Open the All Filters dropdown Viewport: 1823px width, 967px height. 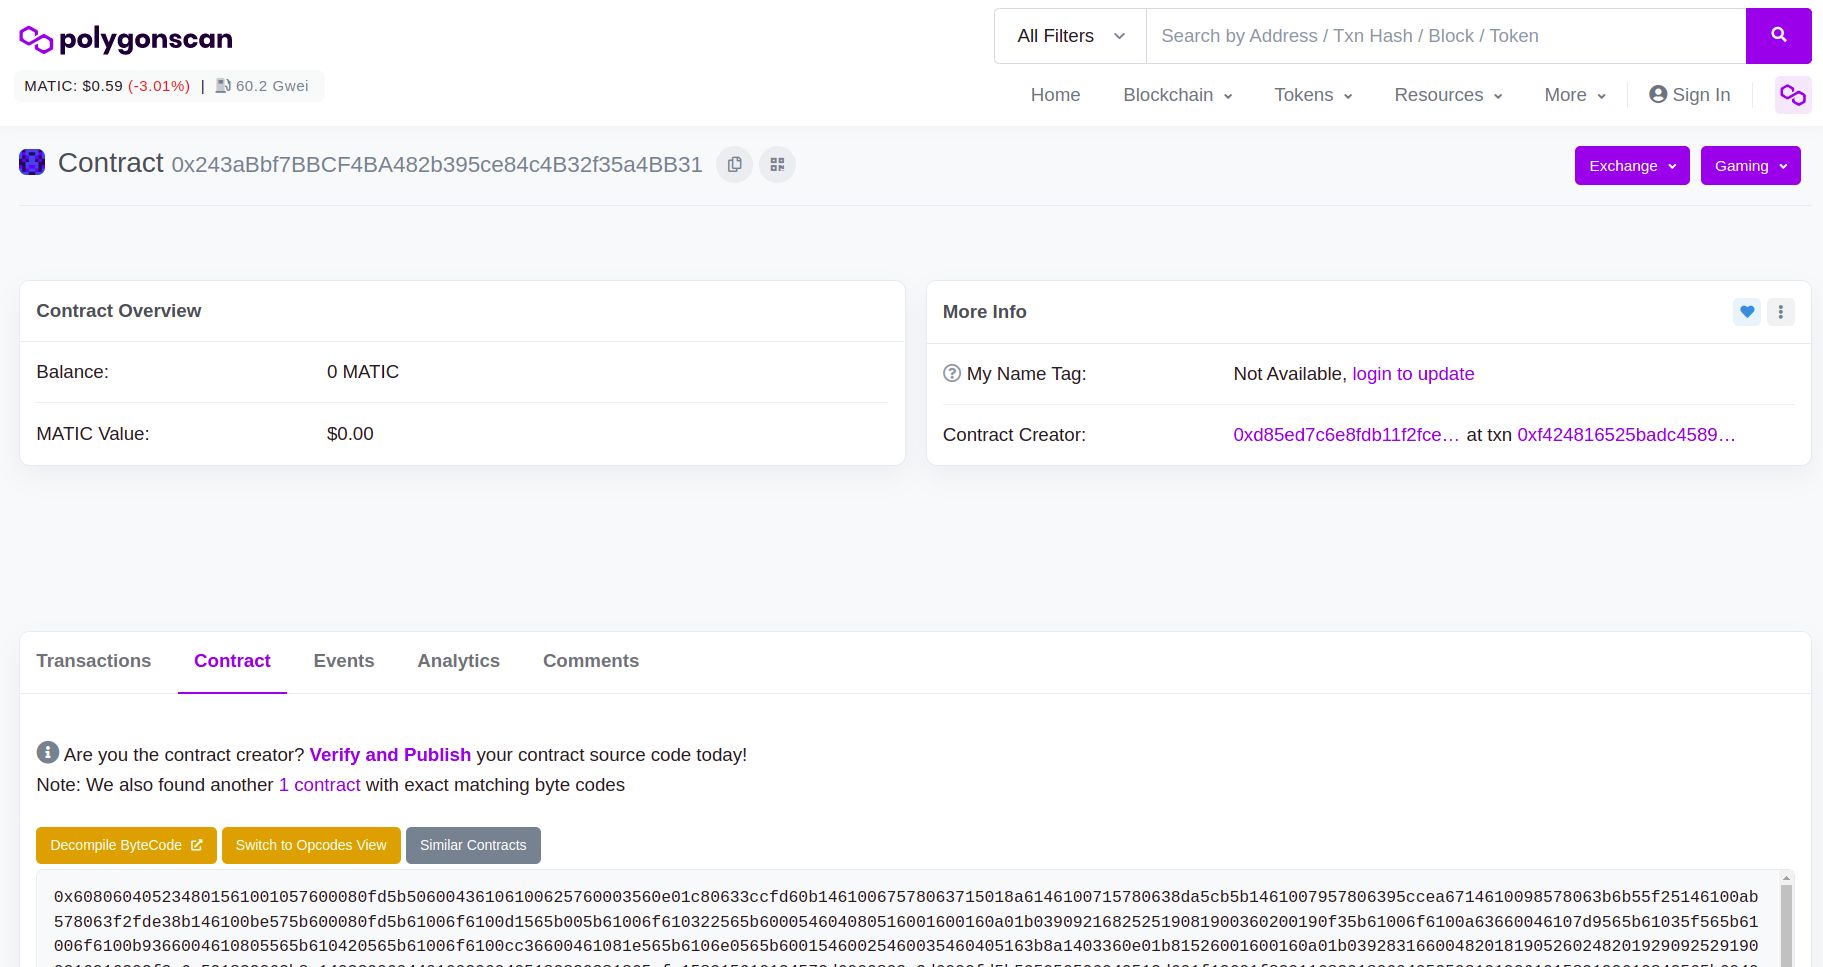(x=1070, y=36)
